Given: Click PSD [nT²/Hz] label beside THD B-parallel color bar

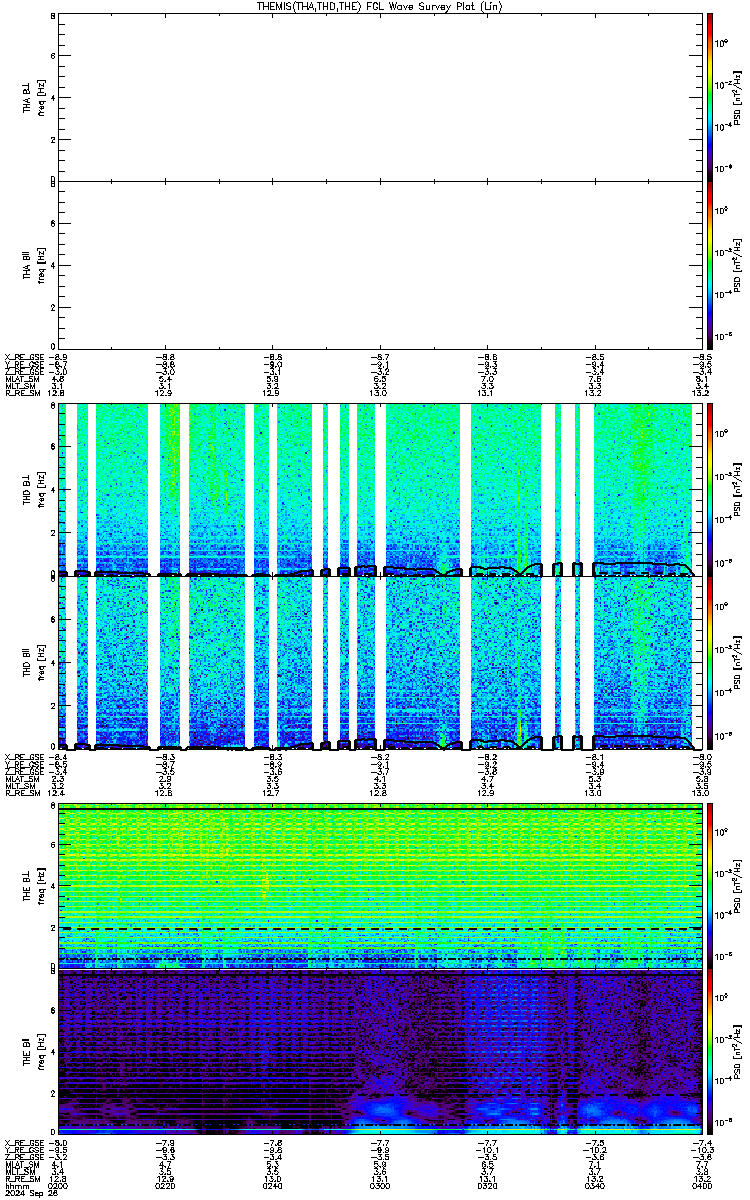Looking at the screenshot, I should point(739,662).
